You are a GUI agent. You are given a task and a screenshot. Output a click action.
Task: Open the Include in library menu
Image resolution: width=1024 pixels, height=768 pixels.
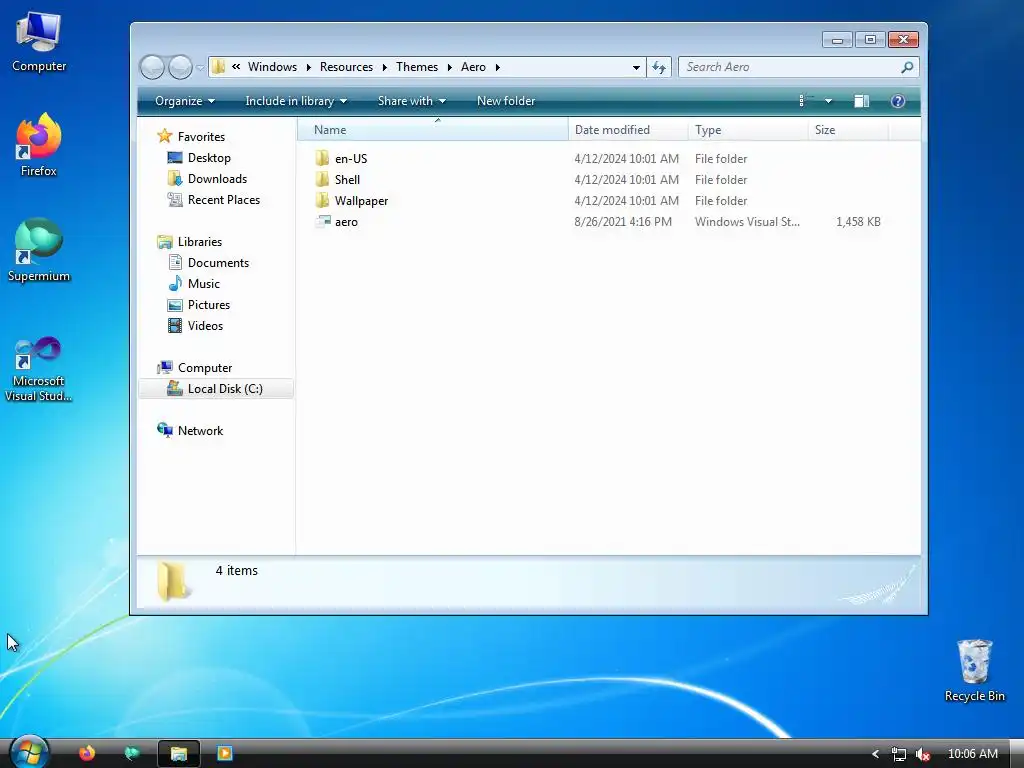click(x=296, y=101)
